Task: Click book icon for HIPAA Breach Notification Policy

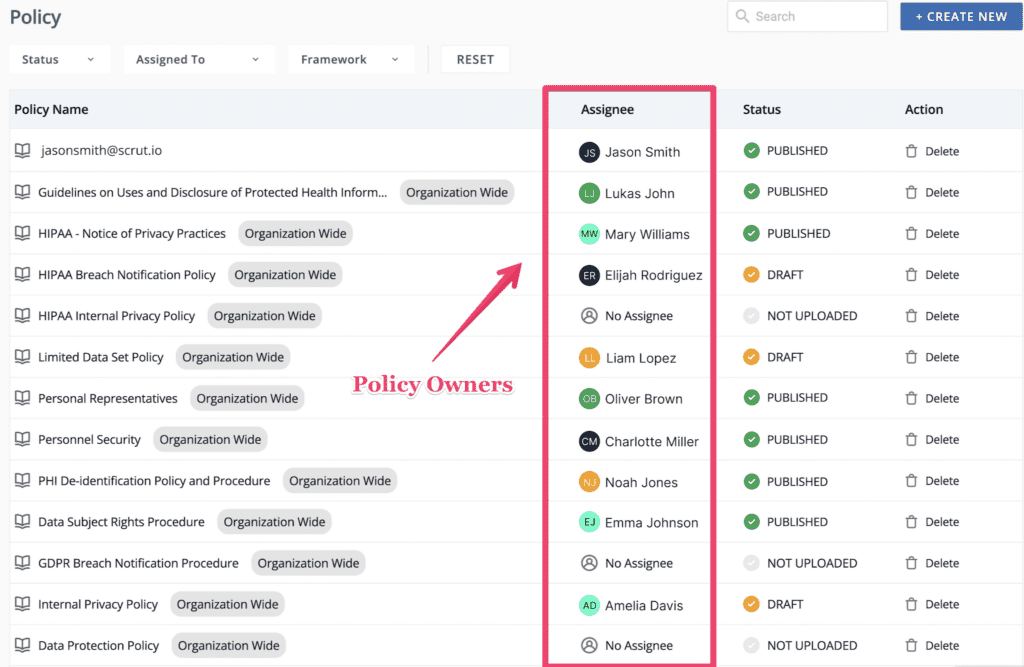Action: tap(23, 274)
